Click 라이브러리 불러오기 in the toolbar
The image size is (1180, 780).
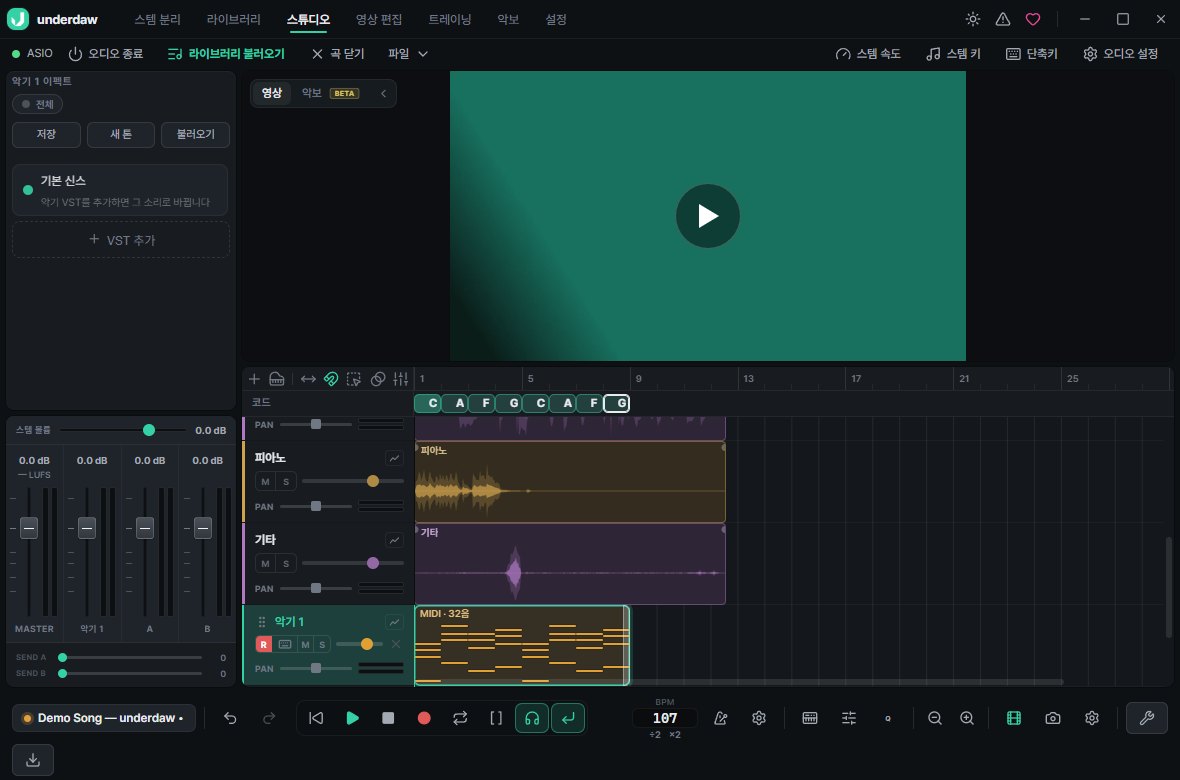(227, 53)
